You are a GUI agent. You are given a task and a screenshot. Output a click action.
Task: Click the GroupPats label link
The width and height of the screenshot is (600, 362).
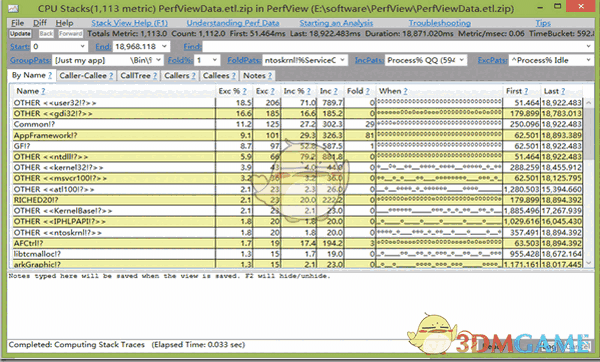[30, 60]
